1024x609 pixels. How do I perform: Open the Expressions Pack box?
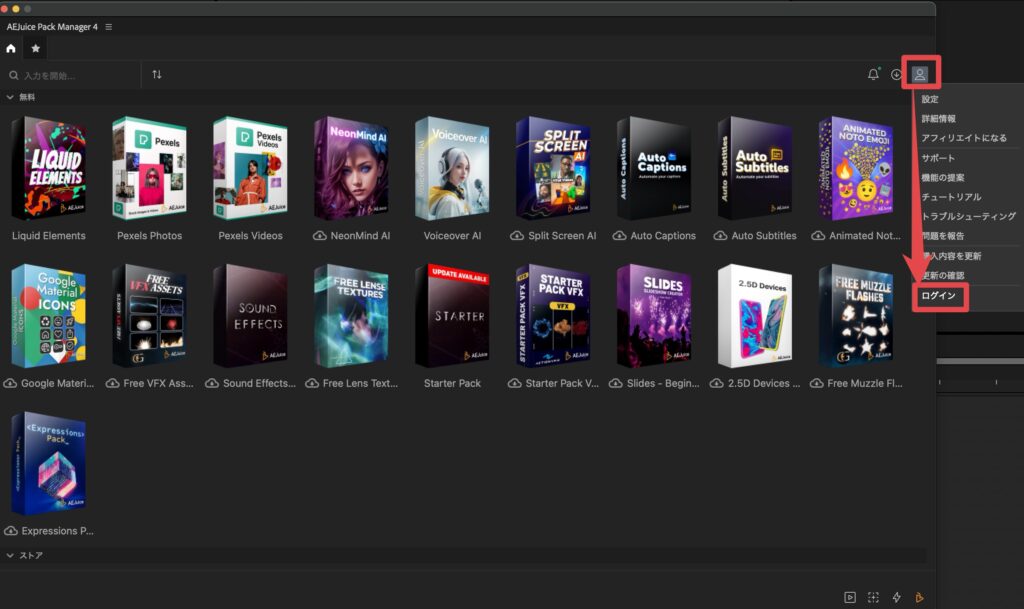click(x=49, y=463)
